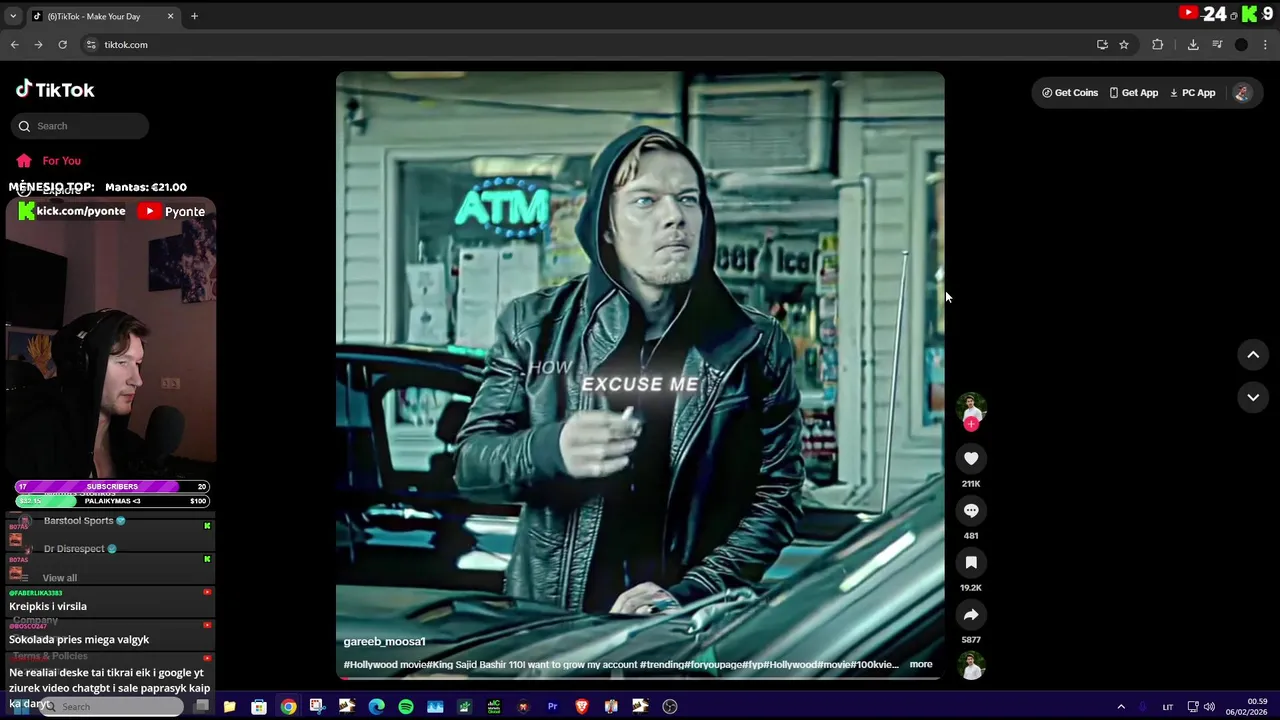Open Brave browser from taskbar

tap(582, 707)
